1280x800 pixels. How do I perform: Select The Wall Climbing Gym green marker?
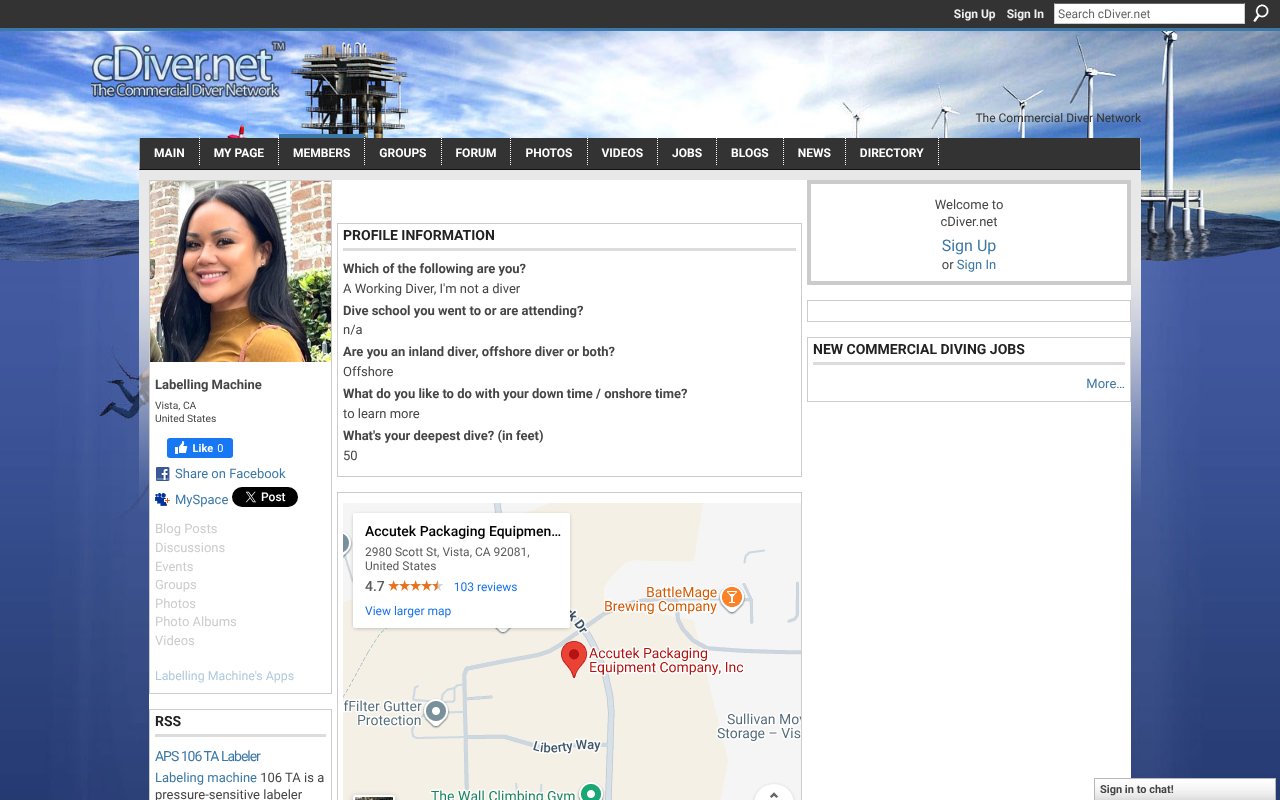click(x=589, y=792)
